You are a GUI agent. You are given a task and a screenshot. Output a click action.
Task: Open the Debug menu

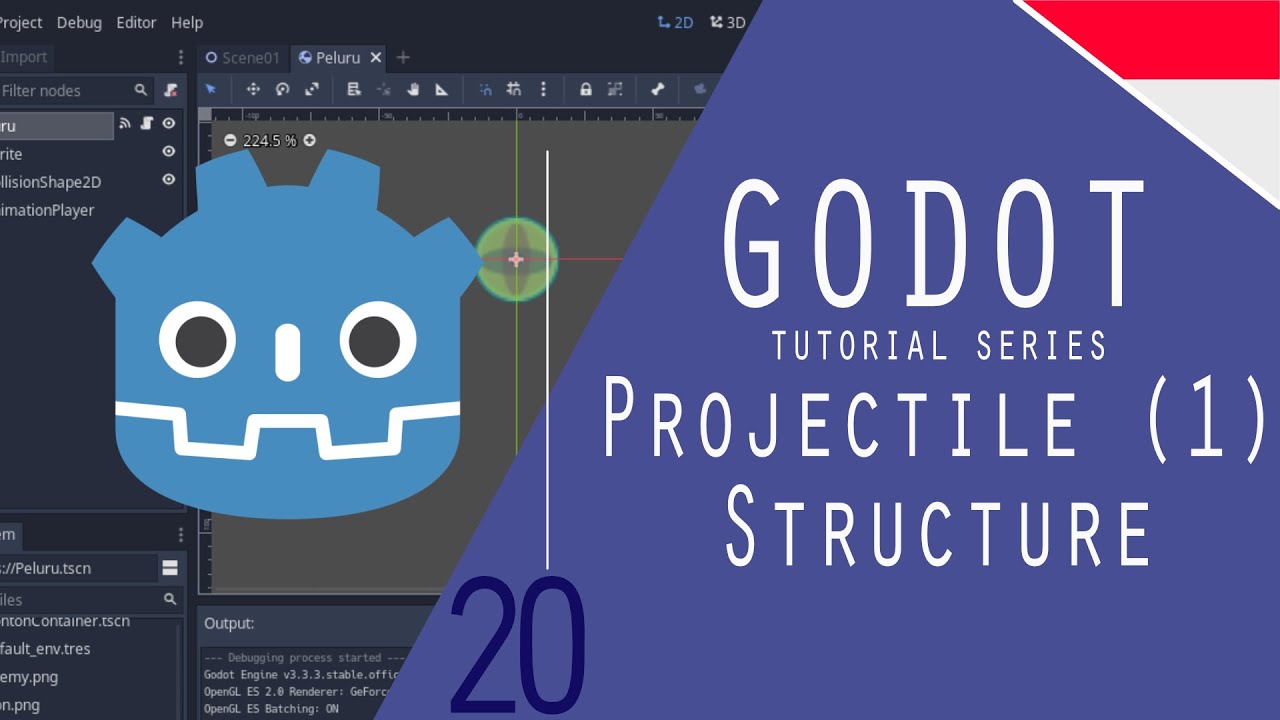[x=79, y=22]
